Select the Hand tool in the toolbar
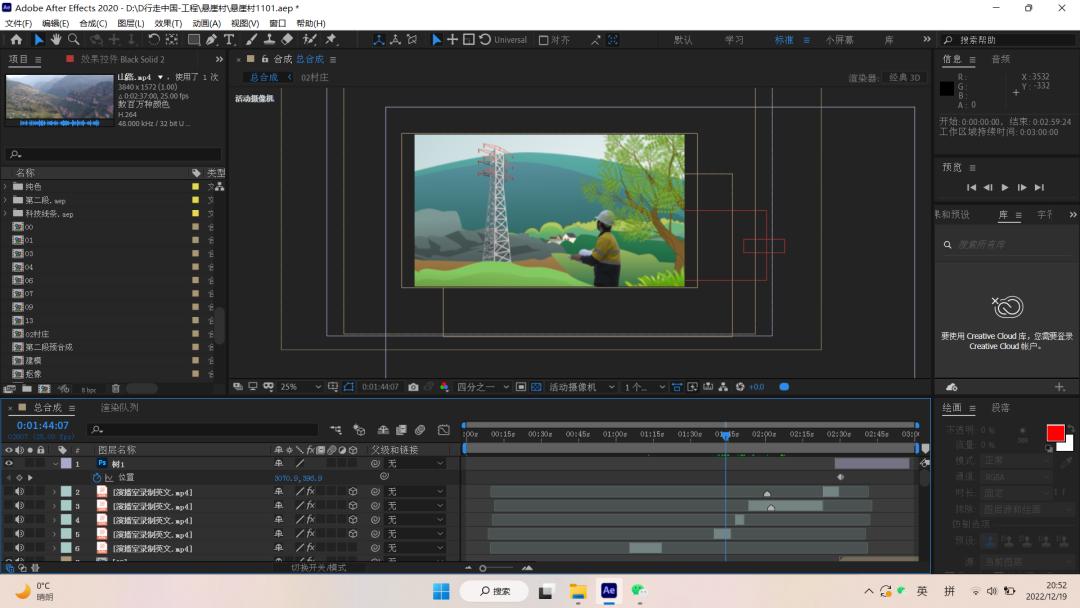The width and height of the screenshot is (1080, 608). (56, 40)
